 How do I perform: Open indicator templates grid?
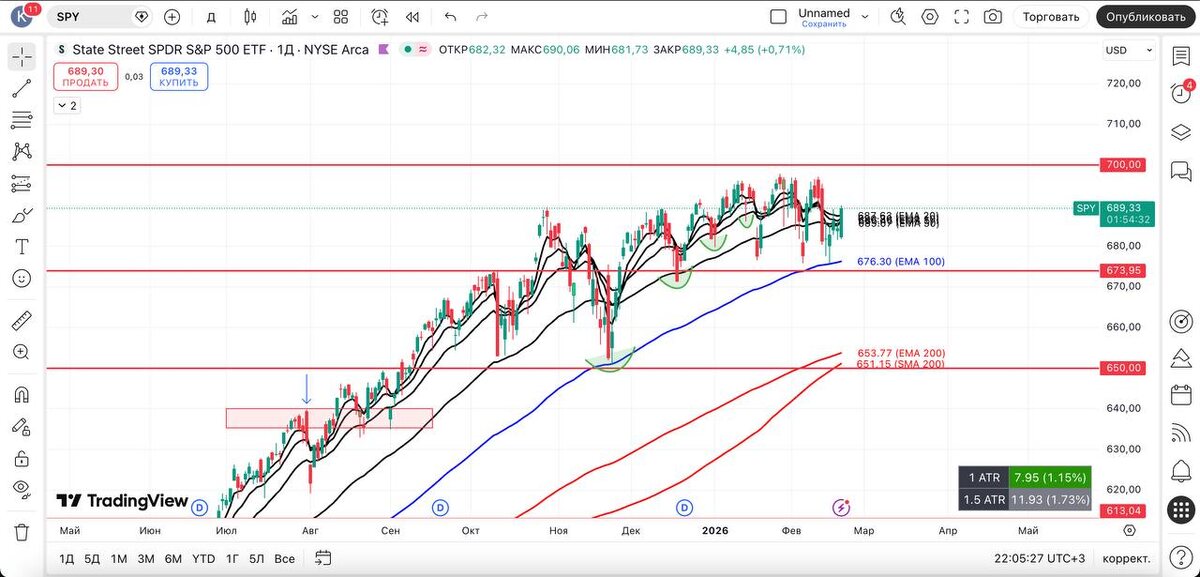341,17
